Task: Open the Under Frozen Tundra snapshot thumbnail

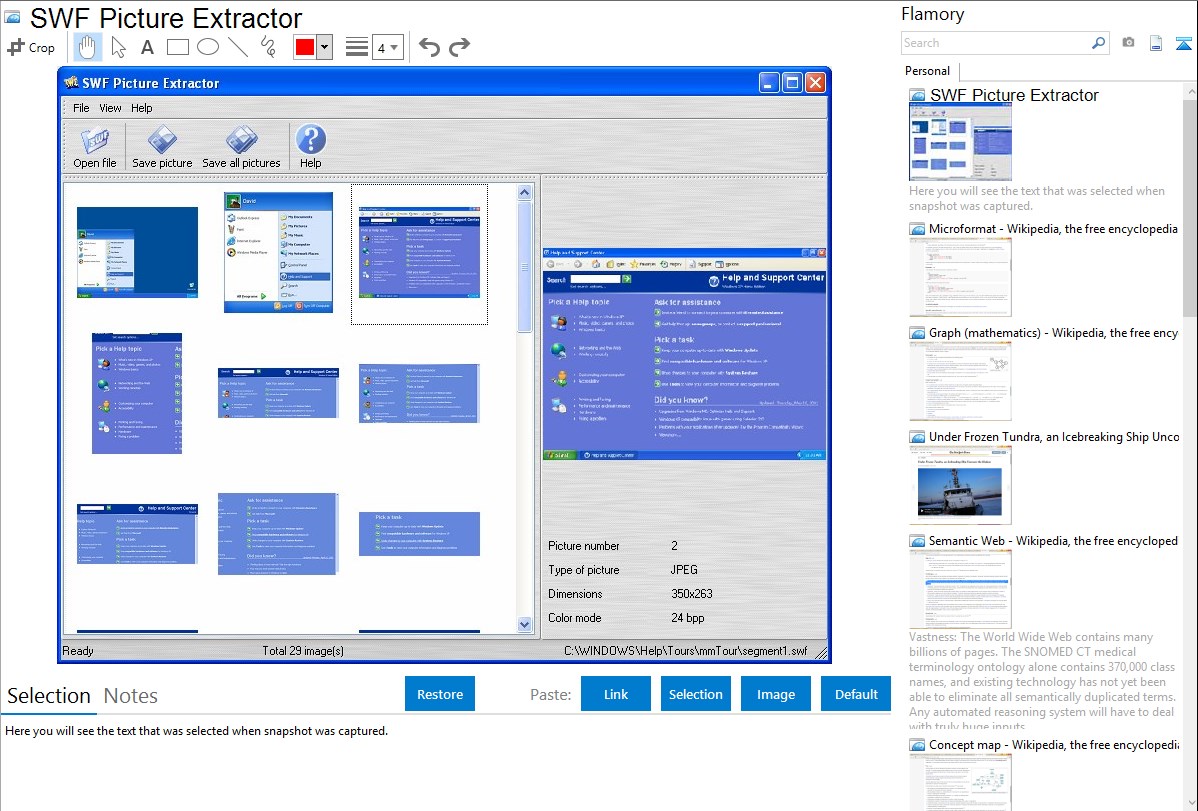Action: 960,486
